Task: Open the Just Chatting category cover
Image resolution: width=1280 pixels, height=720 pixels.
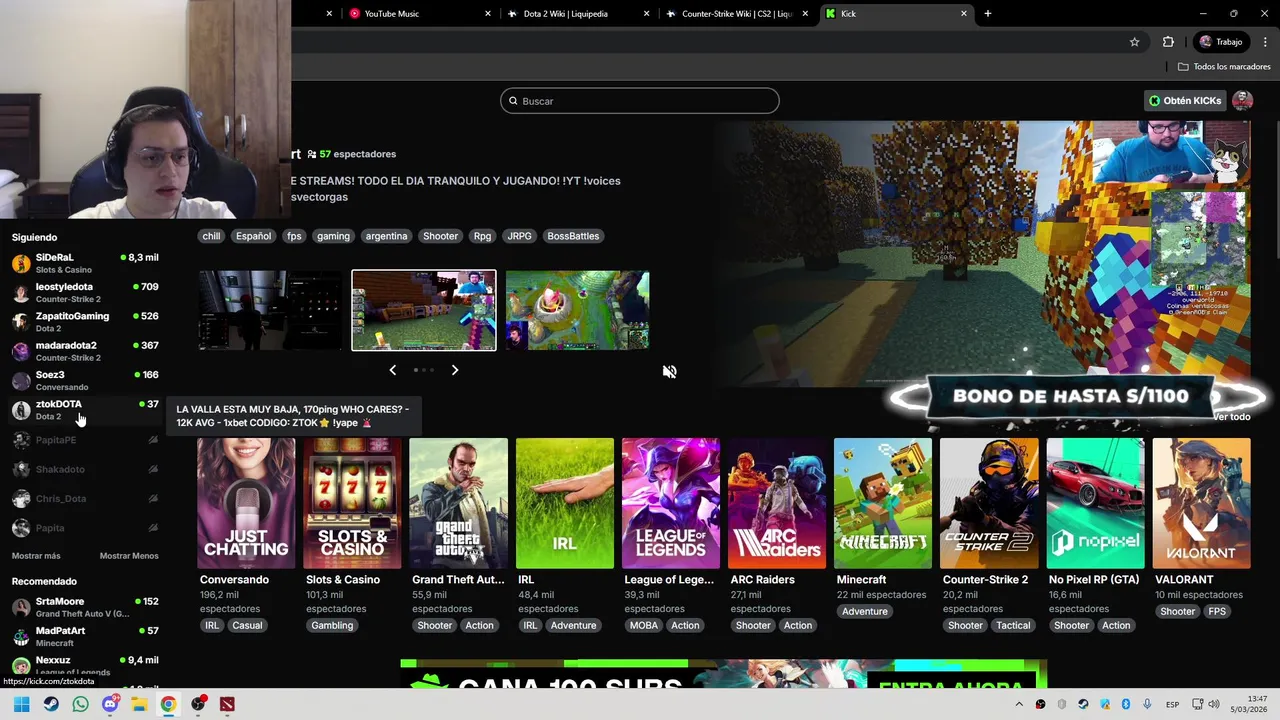Action: (246, 503)
